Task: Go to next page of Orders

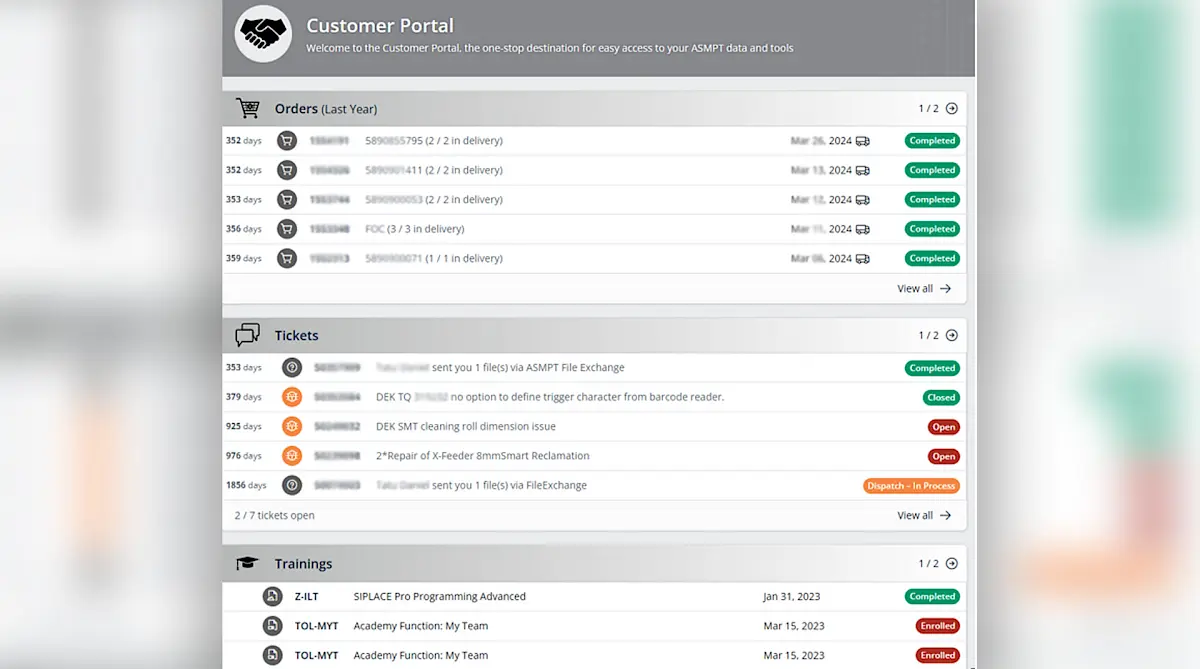Action: click(x=951, y=109)
